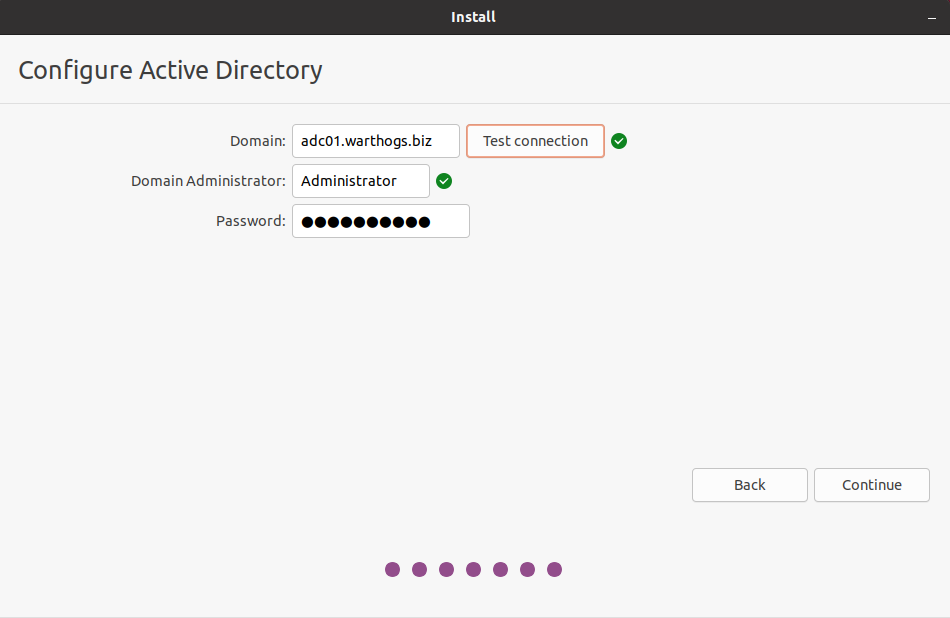Click the Password label text
Image resolution: width=950 pixels, height=618 pixels.
point(250,221)
